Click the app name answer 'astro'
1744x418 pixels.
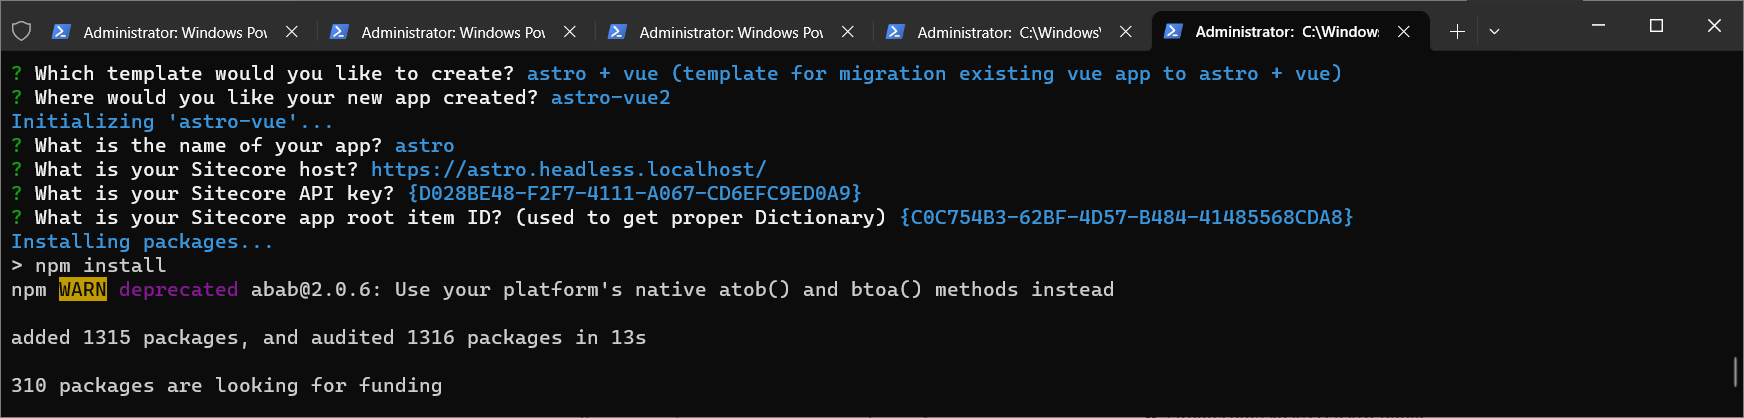click(424, 145)
